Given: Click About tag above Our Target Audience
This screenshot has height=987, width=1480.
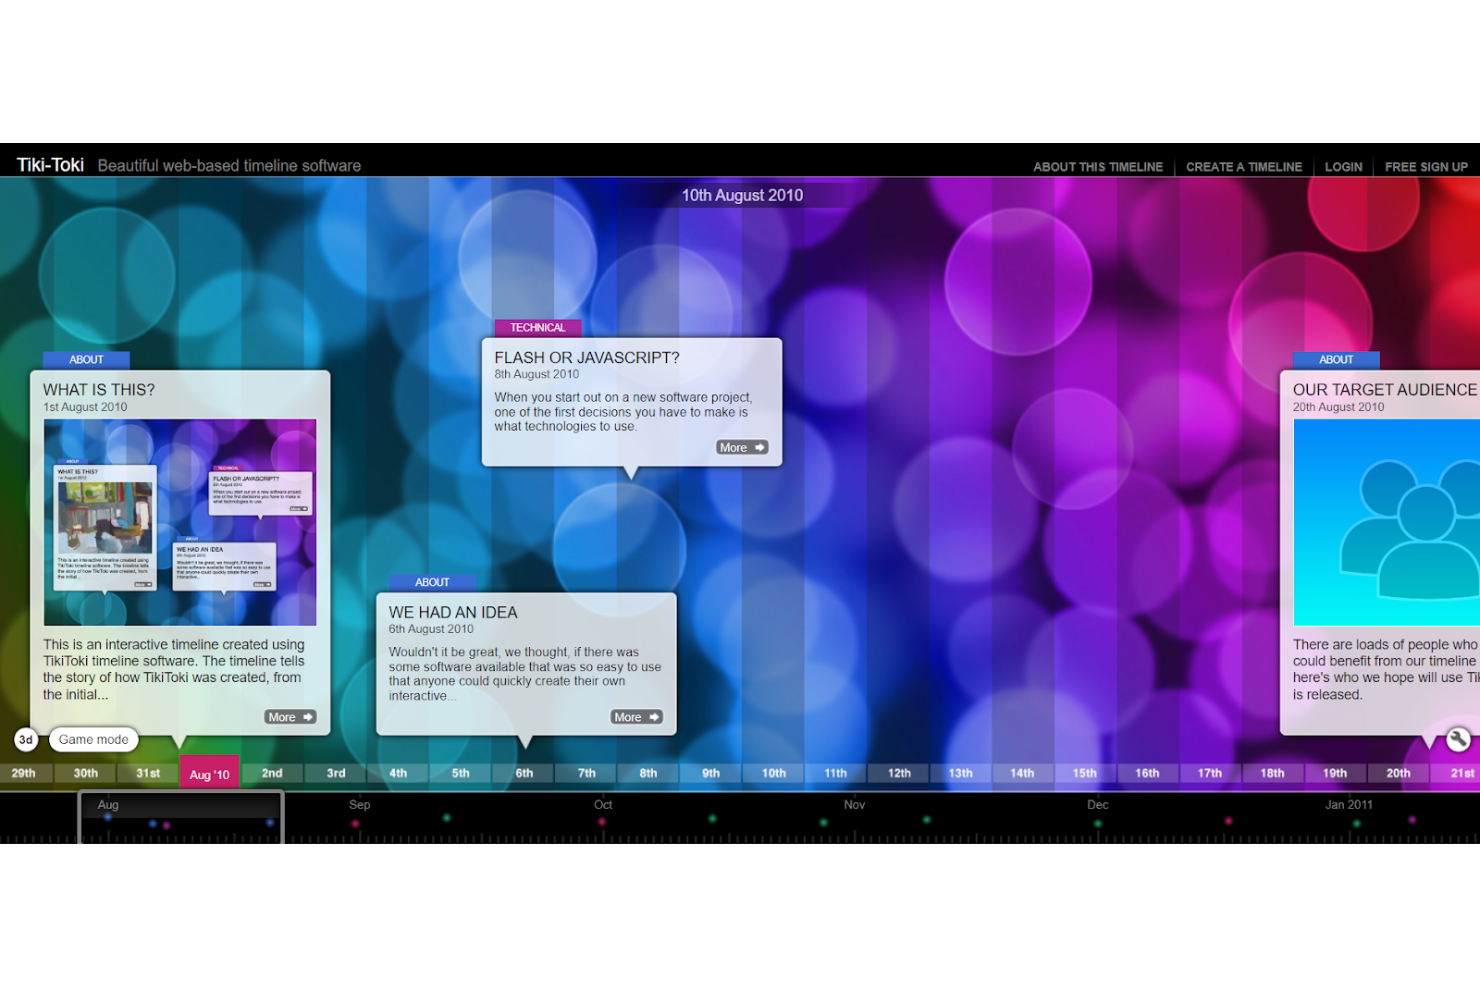Looking at the screenshot, I should (1336, 360).
